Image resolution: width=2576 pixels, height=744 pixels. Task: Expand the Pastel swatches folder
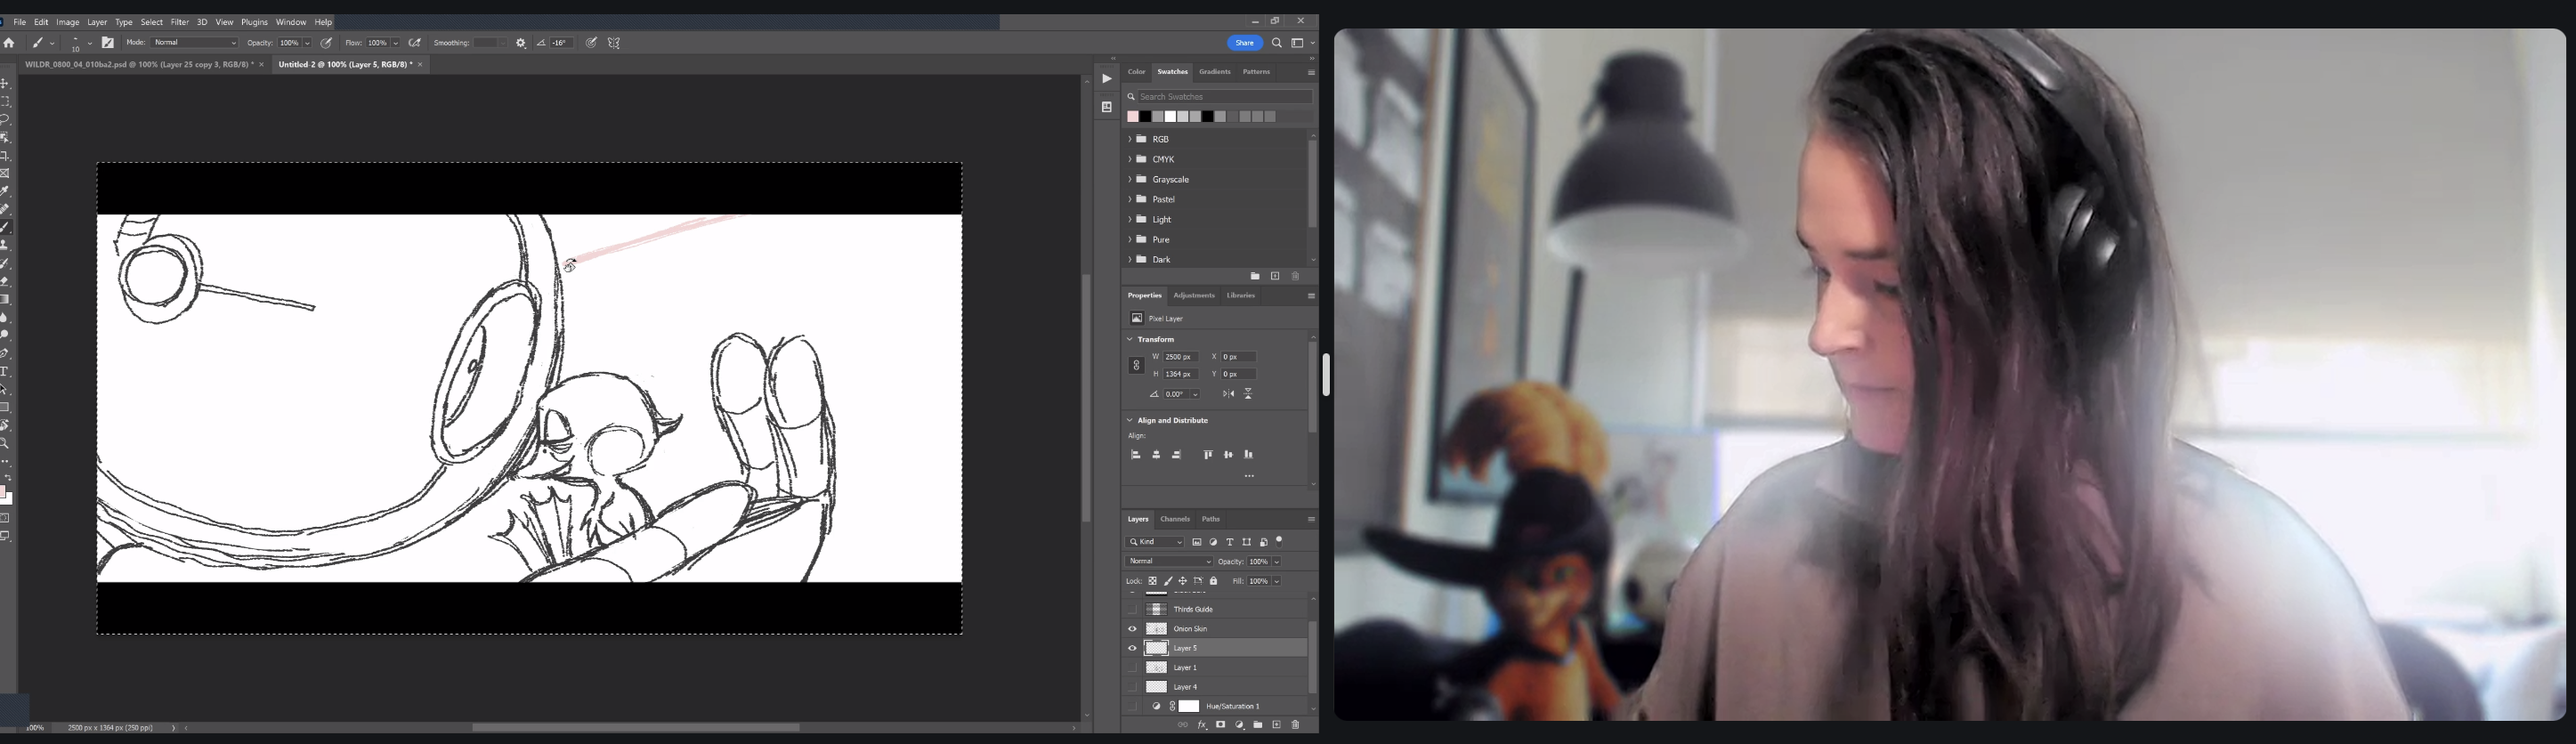click(x=1130, y=199)
